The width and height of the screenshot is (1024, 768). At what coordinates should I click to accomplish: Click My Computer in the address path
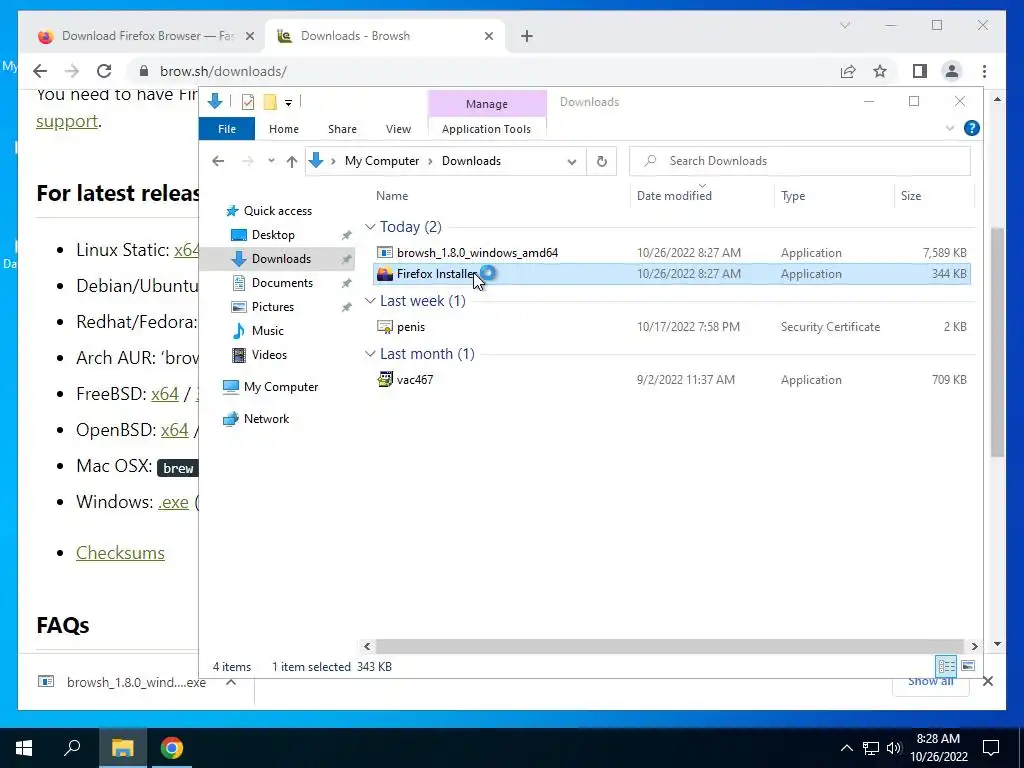click(382, 161)
